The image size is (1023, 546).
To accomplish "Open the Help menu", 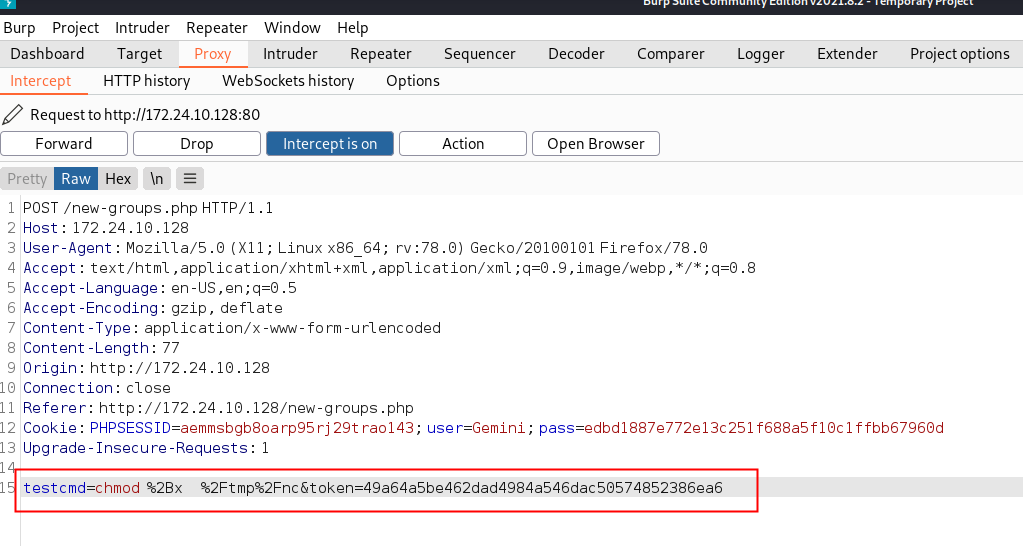I will coord(353,28).
